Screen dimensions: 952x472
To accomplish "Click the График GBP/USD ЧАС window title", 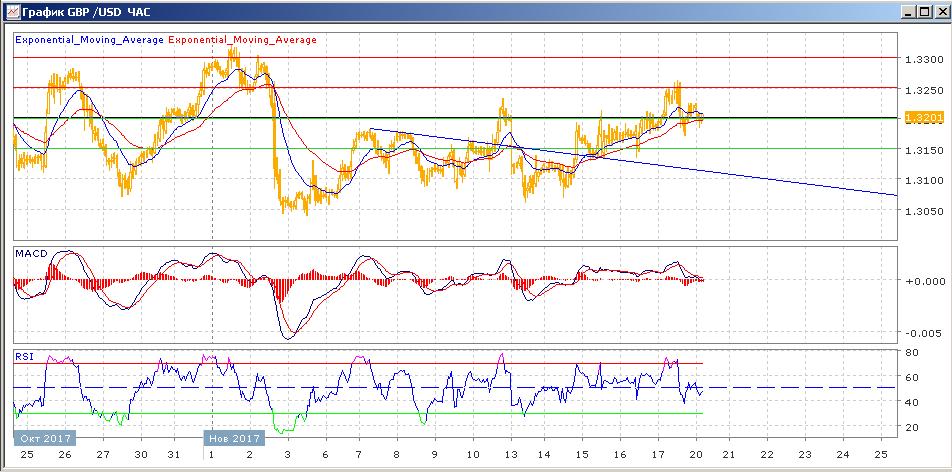I will [86, 12].
